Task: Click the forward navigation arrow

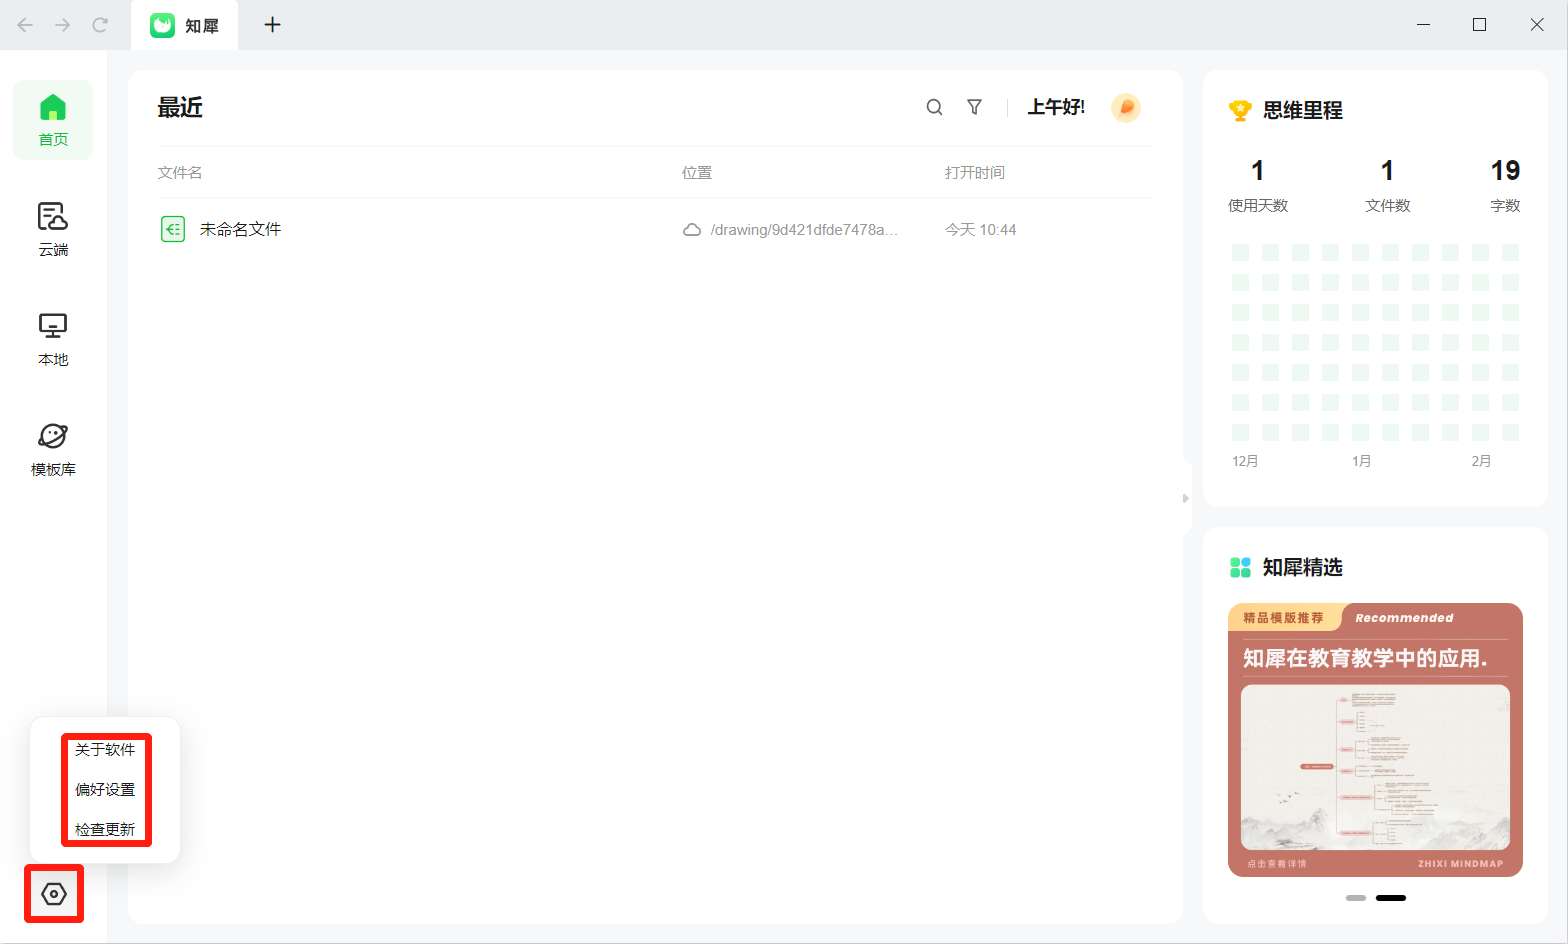Action: 62,25
